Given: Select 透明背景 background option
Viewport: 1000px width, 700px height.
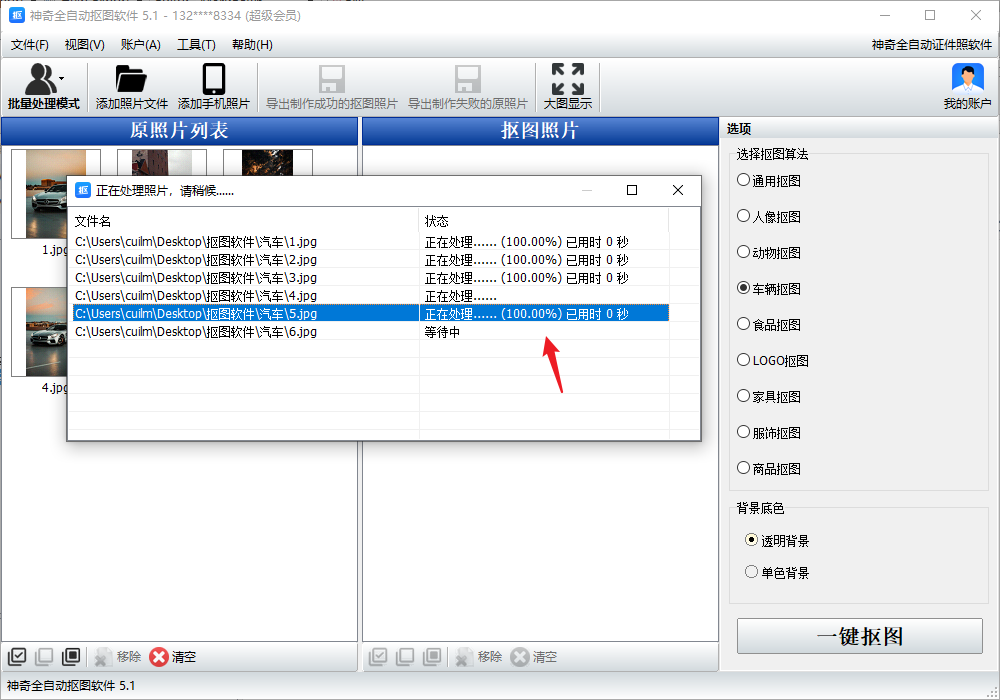Looking at the screenshot, I should 752,540.
